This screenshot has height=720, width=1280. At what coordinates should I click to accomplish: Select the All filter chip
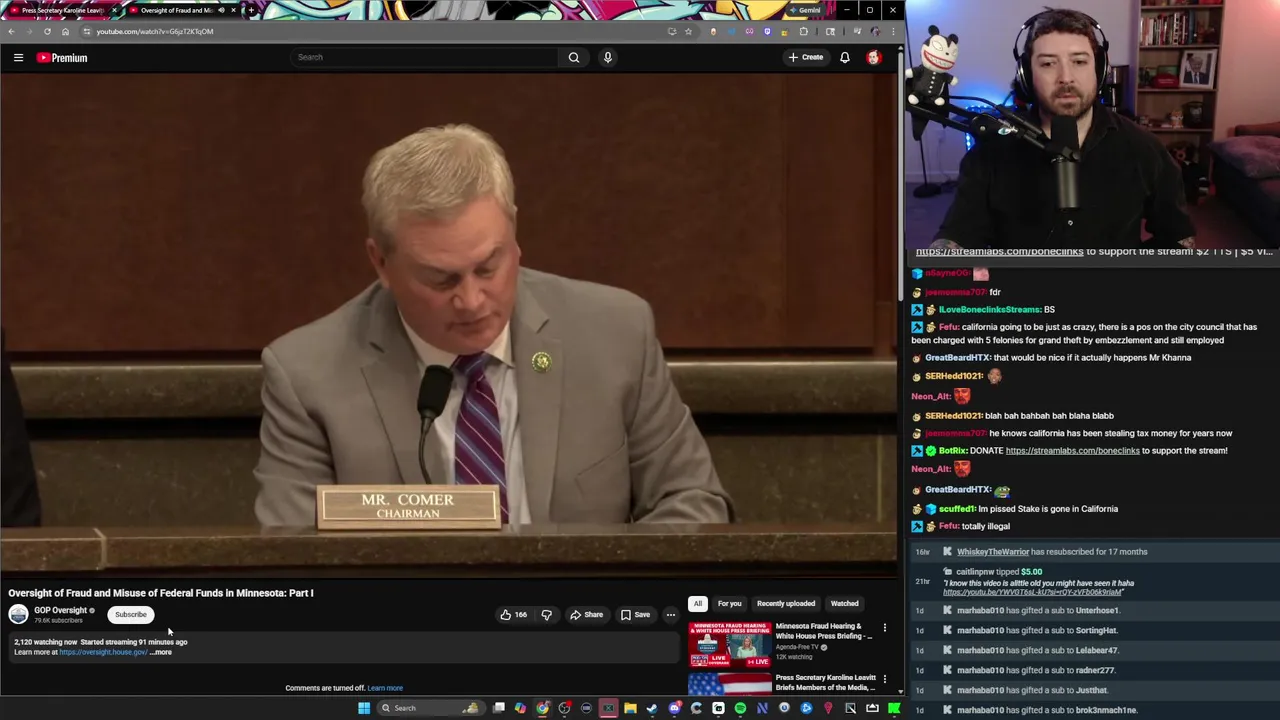click(698, 603)
